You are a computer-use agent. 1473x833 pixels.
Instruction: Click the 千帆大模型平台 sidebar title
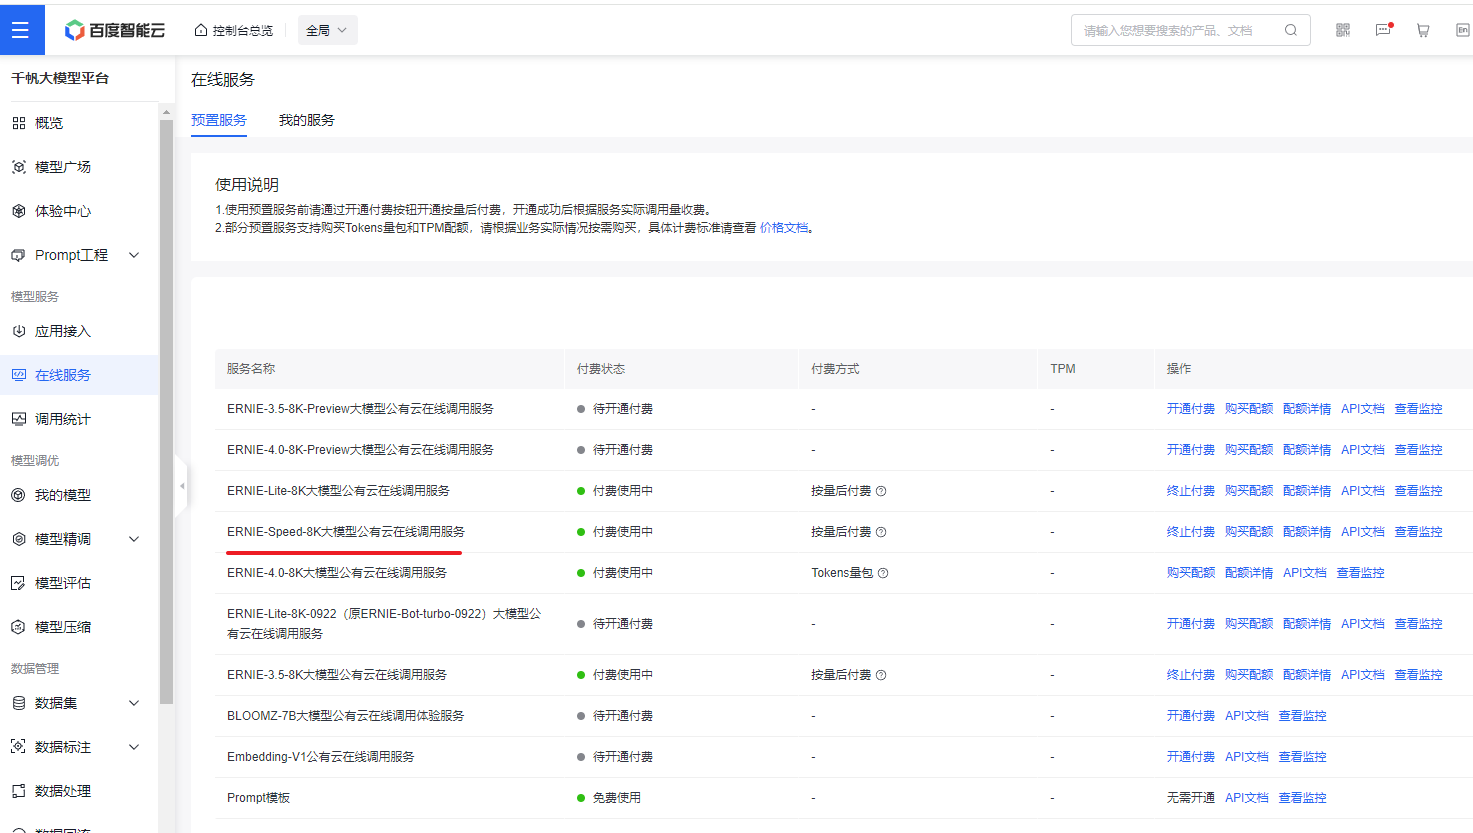pos(60,78)
